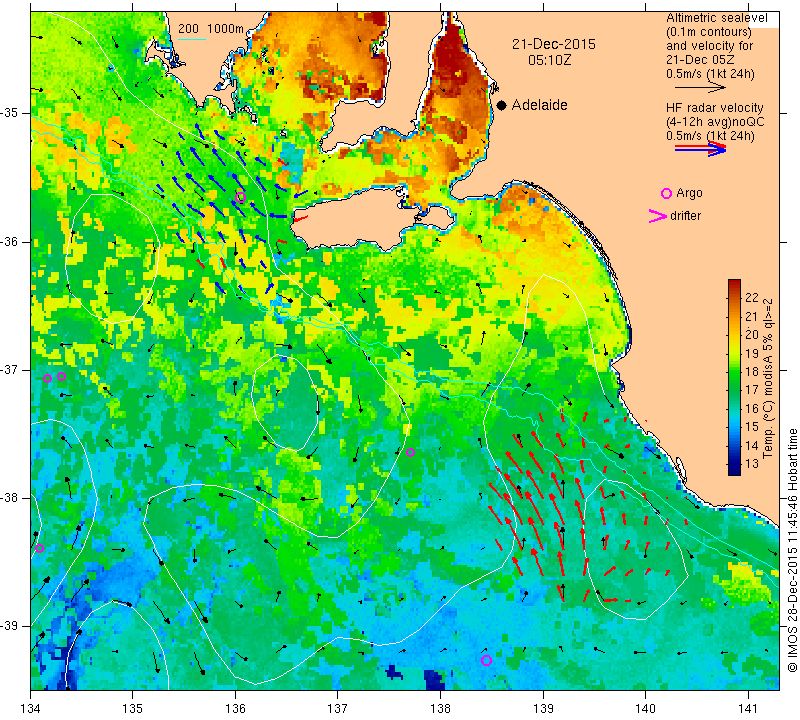800x720 pixels.
Task: Click '0.5m/s (1kt 24h)' under altimetric legend
Action: pos(710,74)
